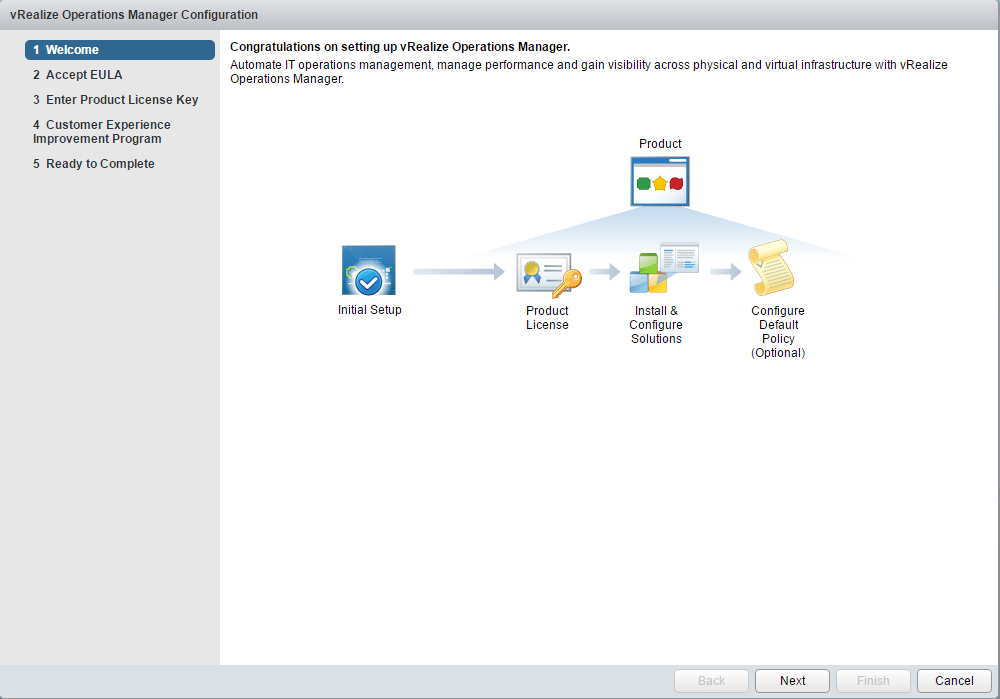Click the 'Product' label above diagram
Viewport: 1000px width, 699px height.
660,143
